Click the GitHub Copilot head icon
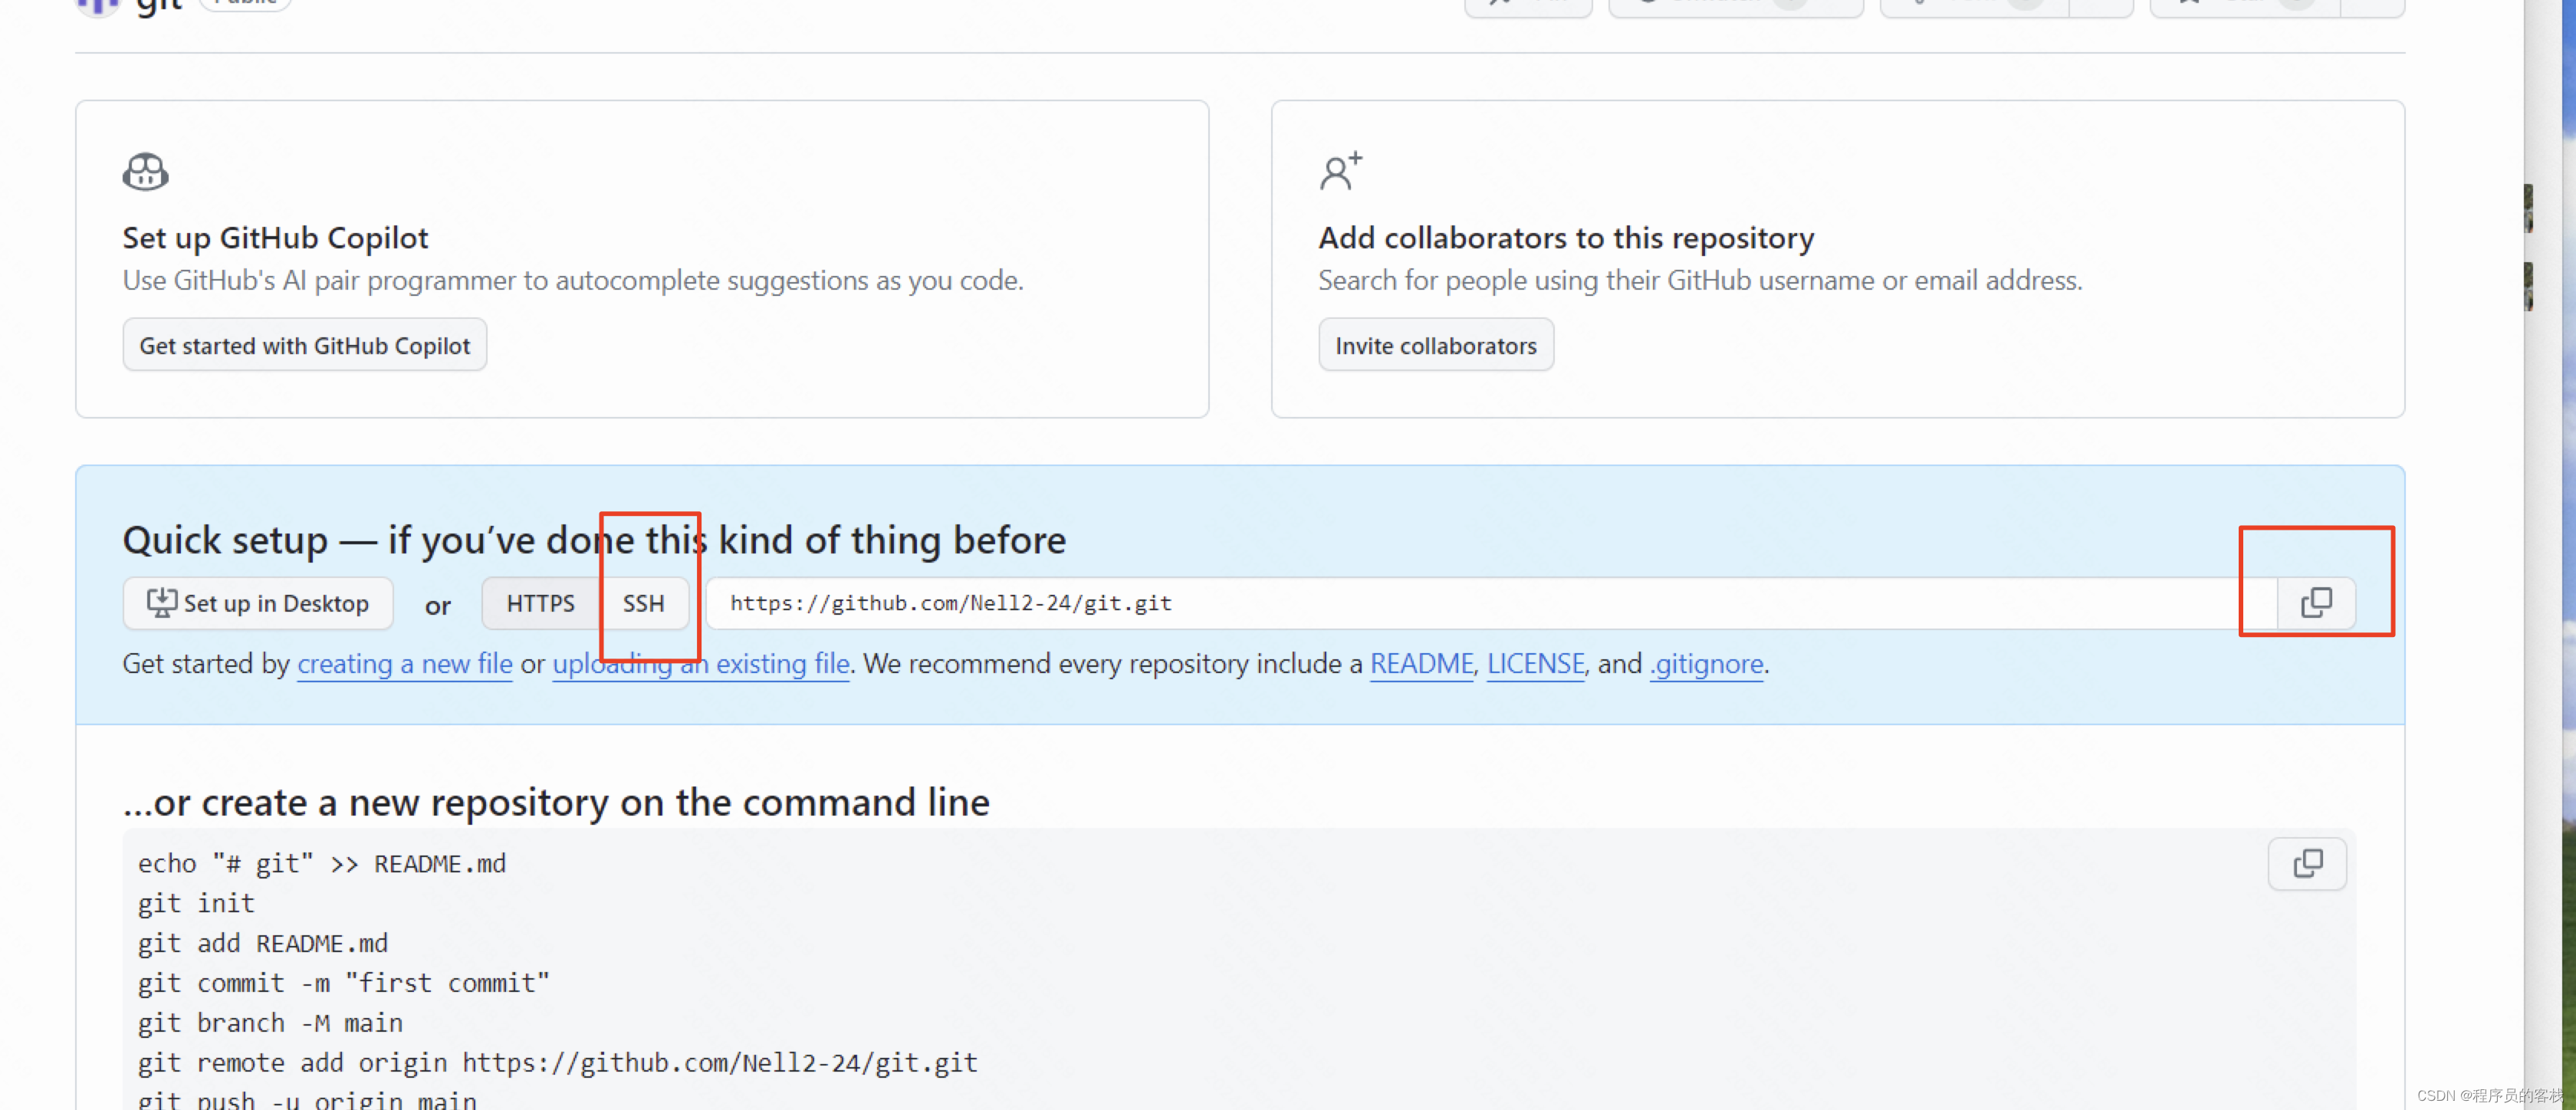Screen dimensions: 2576x1110 pos(145,171)
